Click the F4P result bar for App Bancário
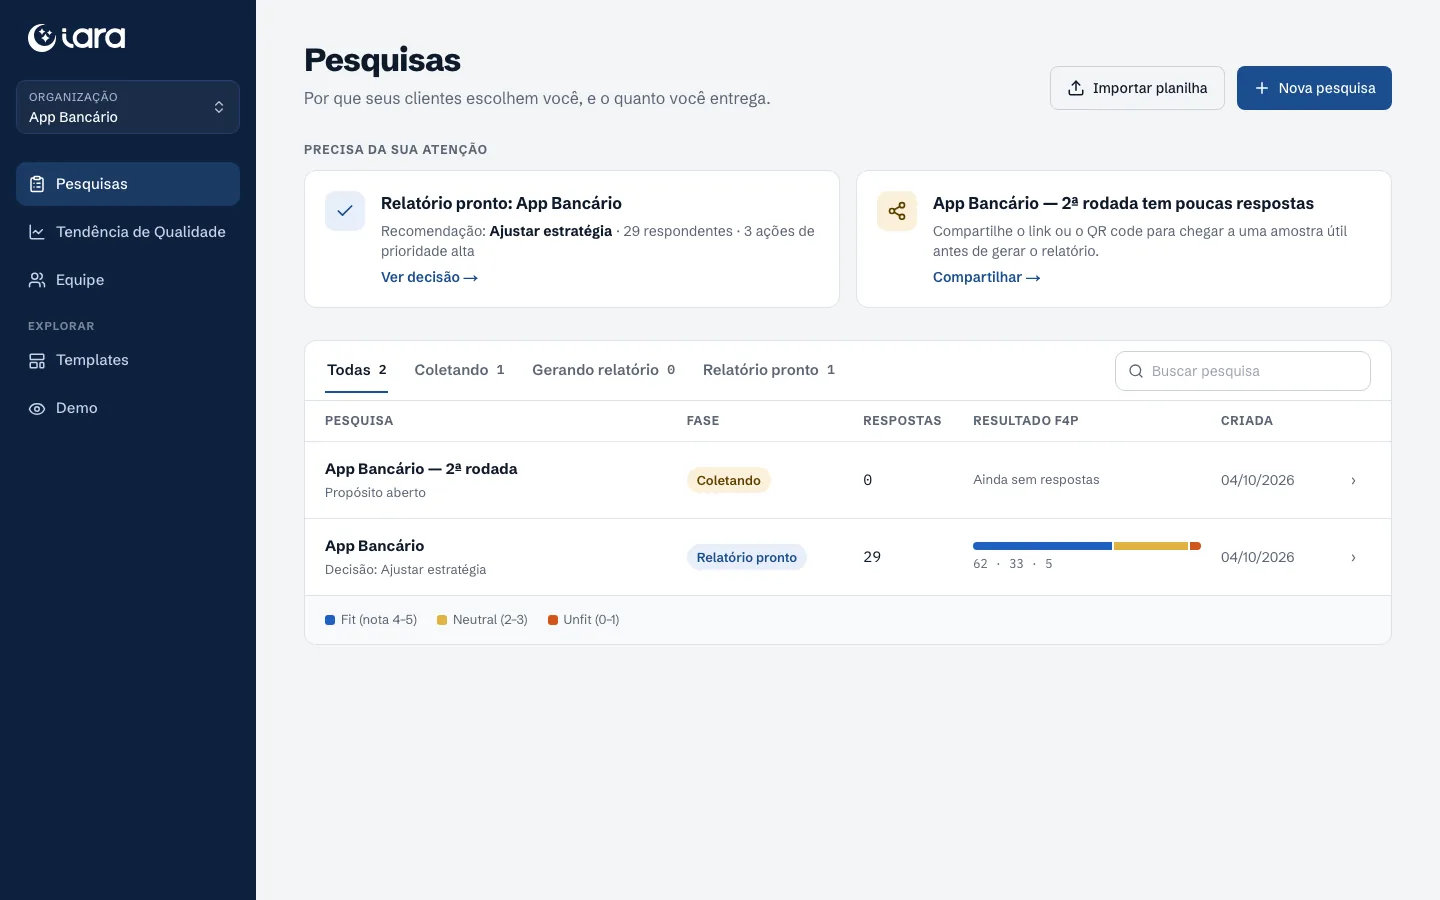The height and width of the screenshot is (900, 1440). pos(1087,546)
